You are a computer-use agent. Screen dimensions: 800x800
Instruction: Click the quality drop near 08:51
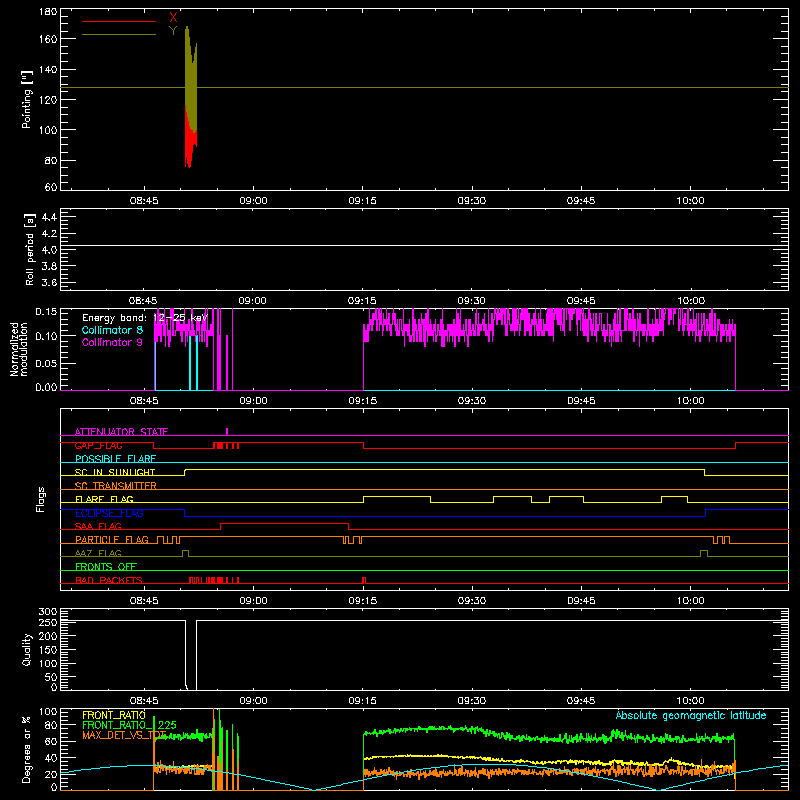pyautogui.click(x=191, y=655)
